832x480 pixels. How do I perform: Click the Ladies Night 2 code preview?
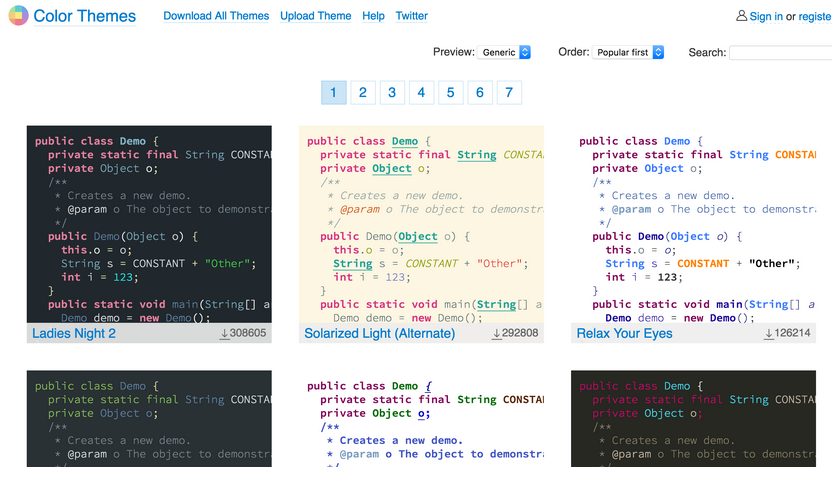[x=149, y=224]
